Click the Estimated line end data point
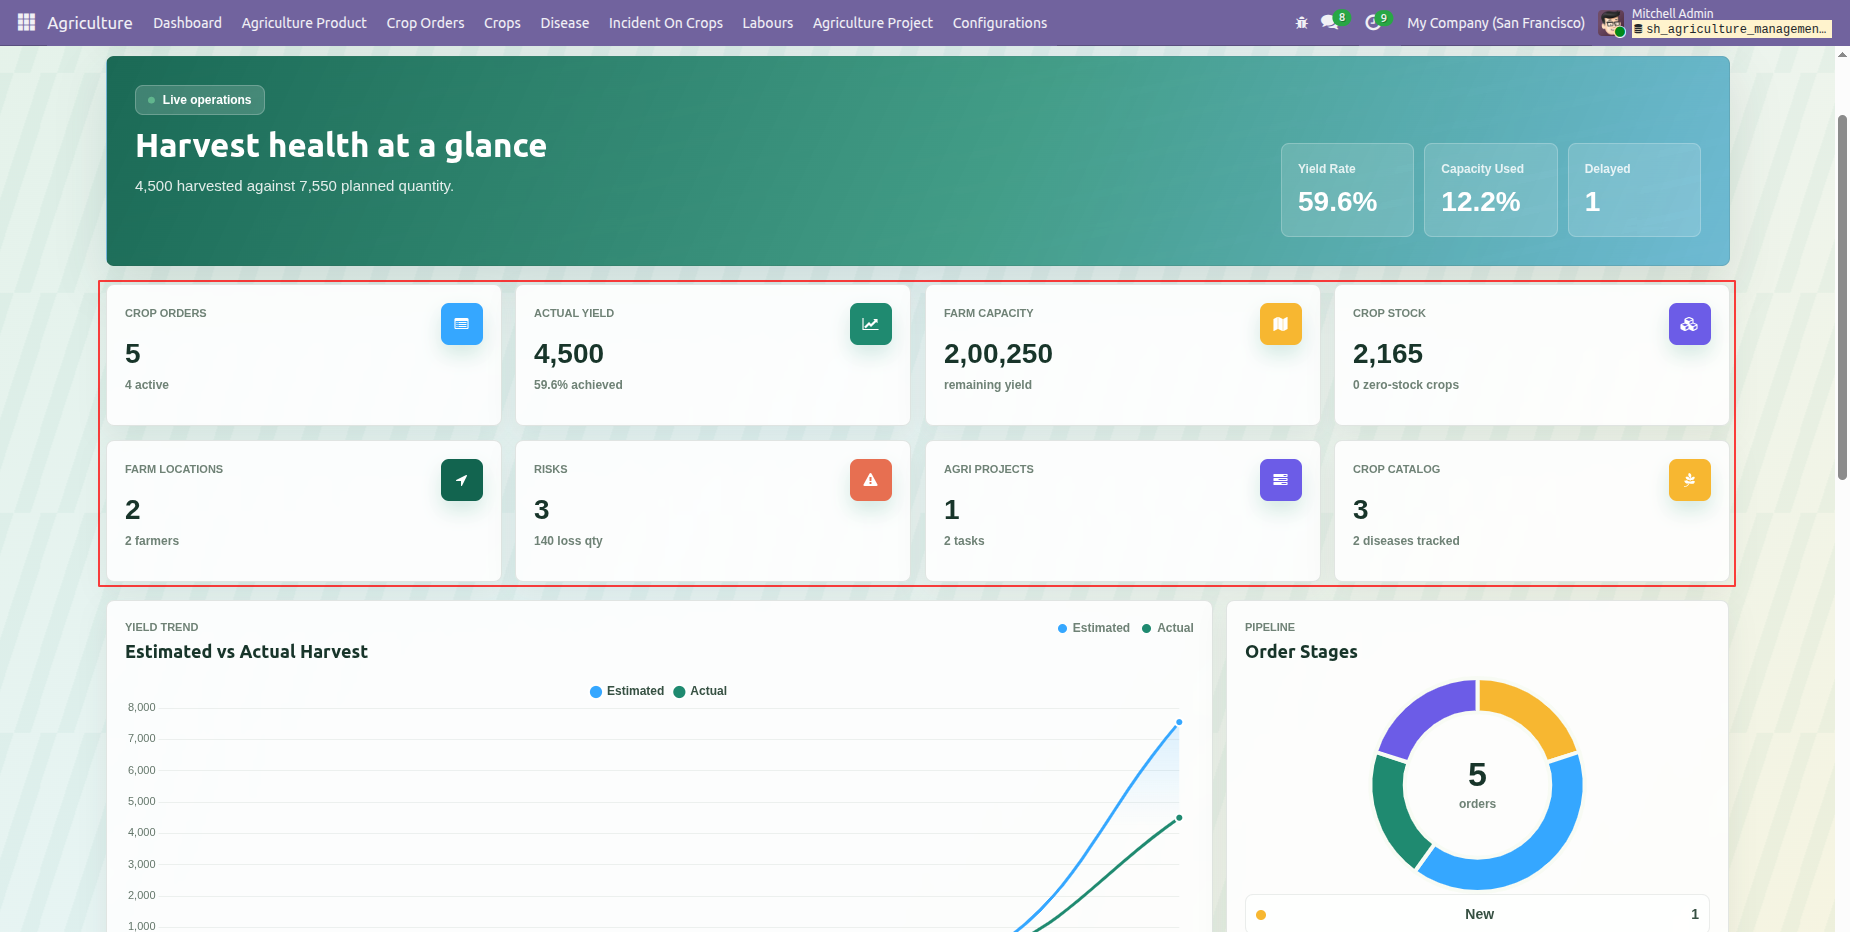This screenshot has width=1850, height=932. pyautogui.click(x=1179, y=722)
